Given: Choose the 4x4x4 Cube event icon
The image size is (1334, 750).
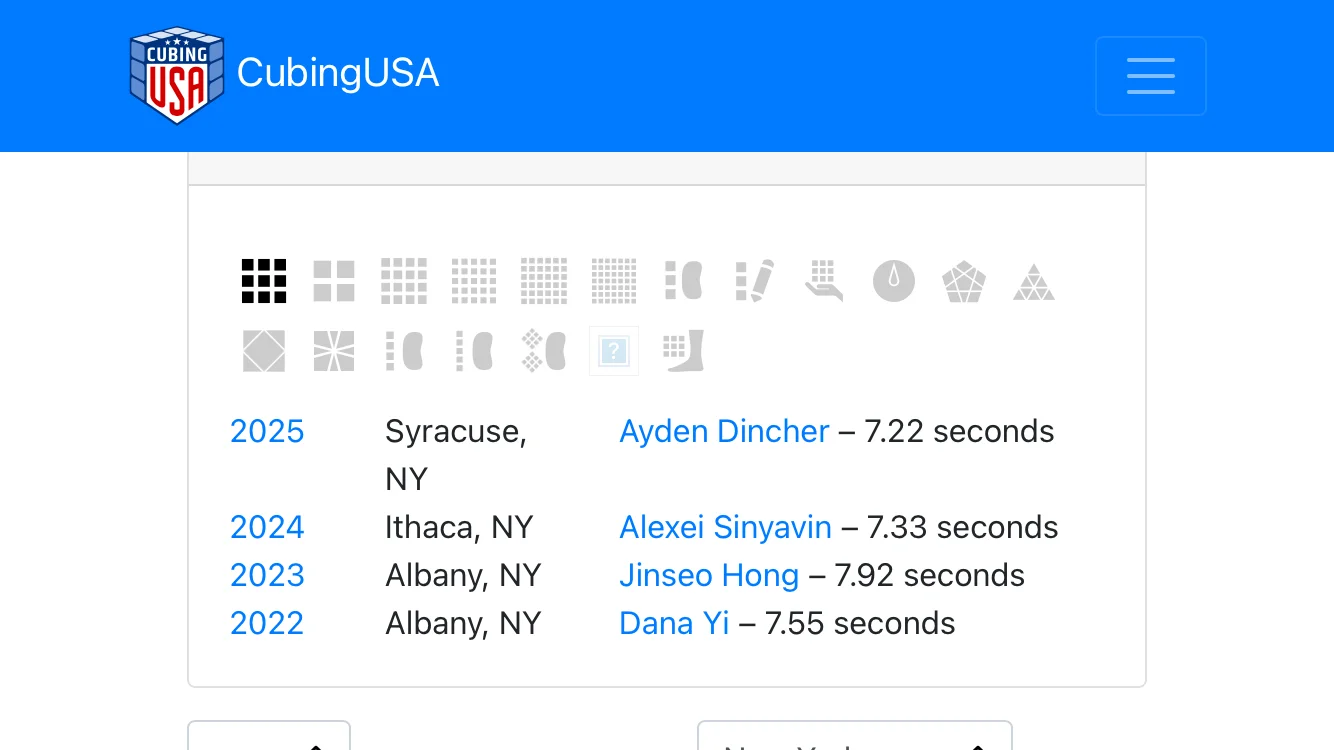Looking at the screenshot, I should click(x=404, y=281).
